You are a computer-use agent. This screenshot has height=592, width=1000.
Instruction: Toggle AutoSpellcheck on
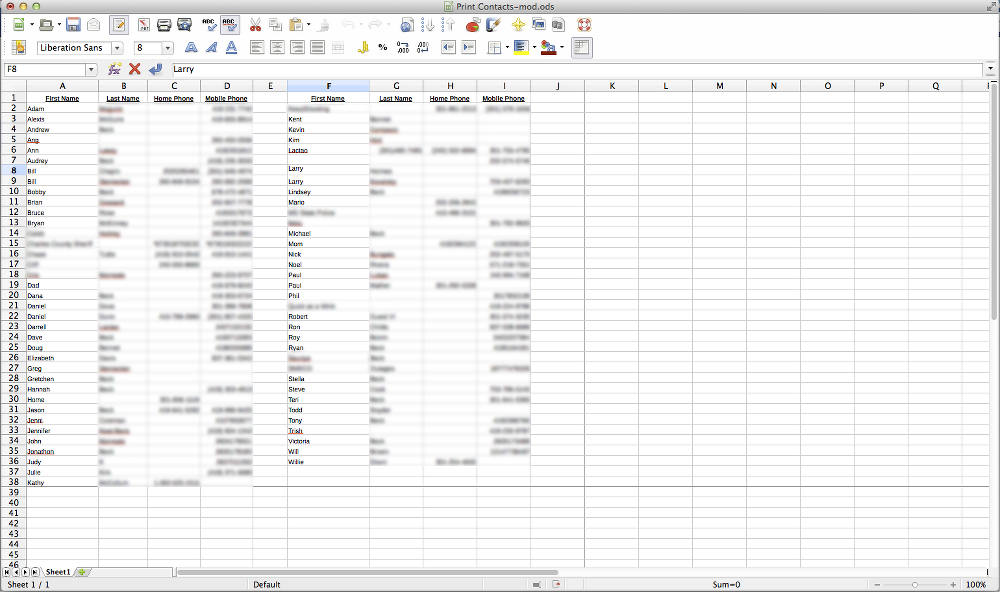pyautogui.click(x=228, y=24)
